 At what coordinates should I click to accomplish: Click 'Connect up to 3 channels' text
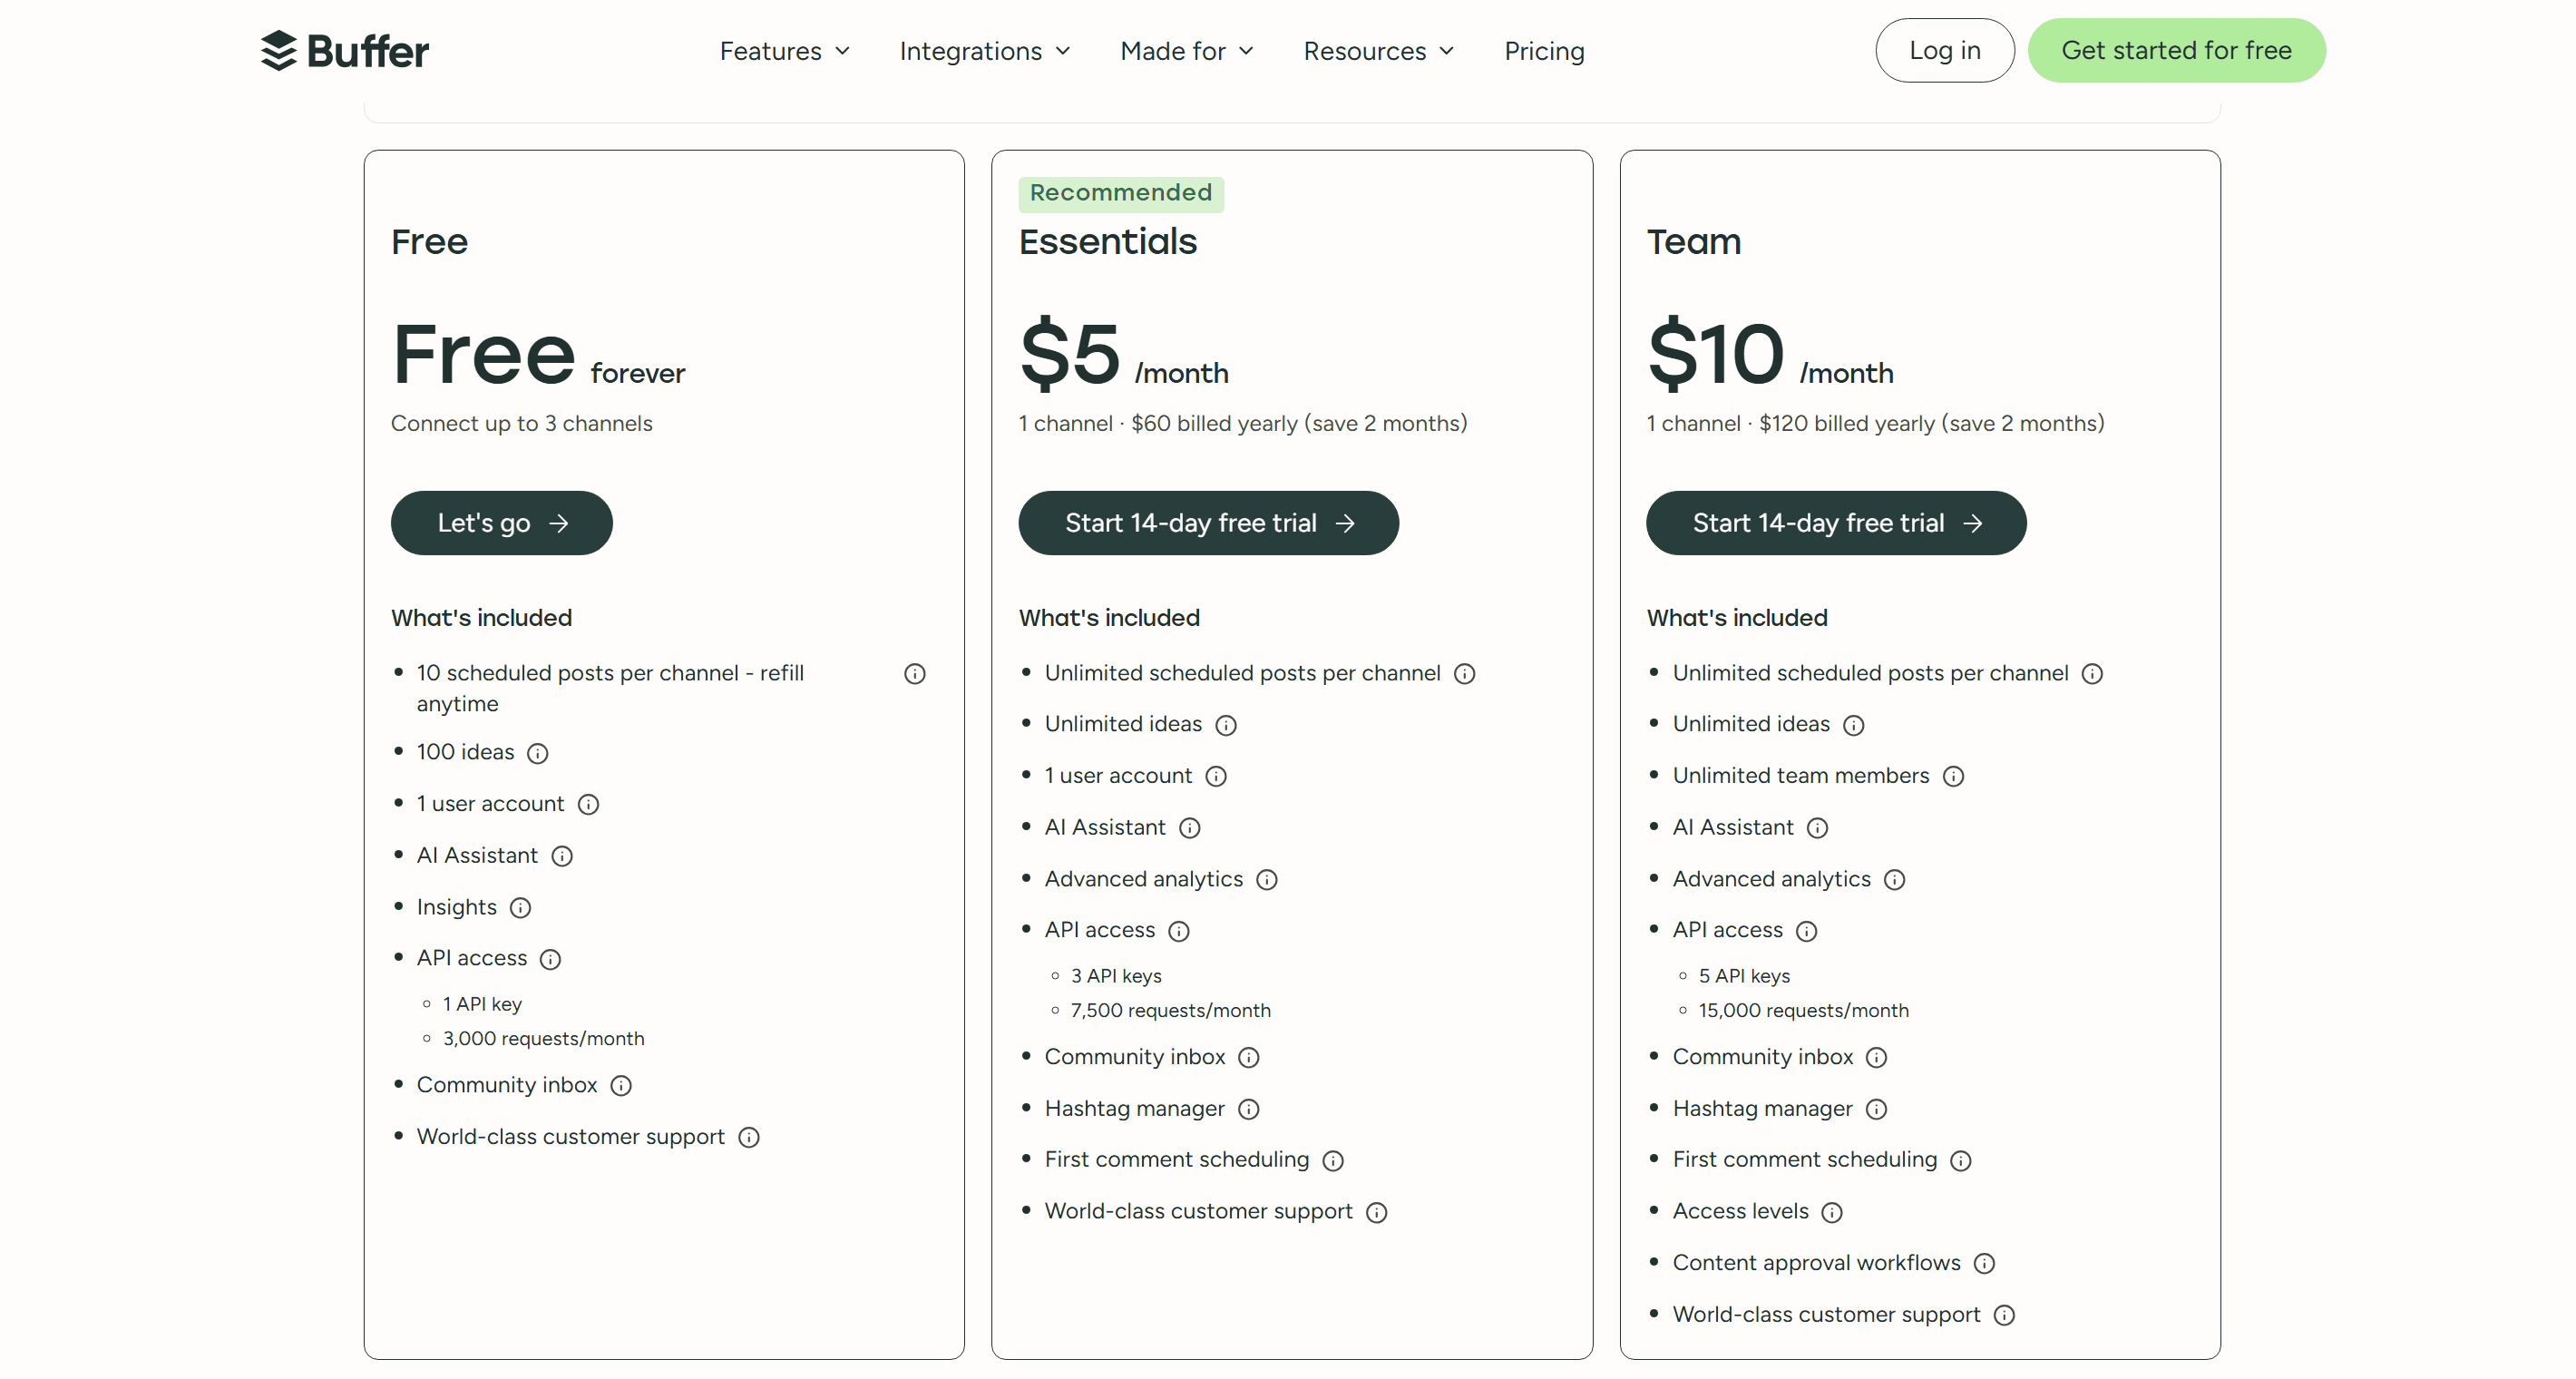tap(521, 424)
